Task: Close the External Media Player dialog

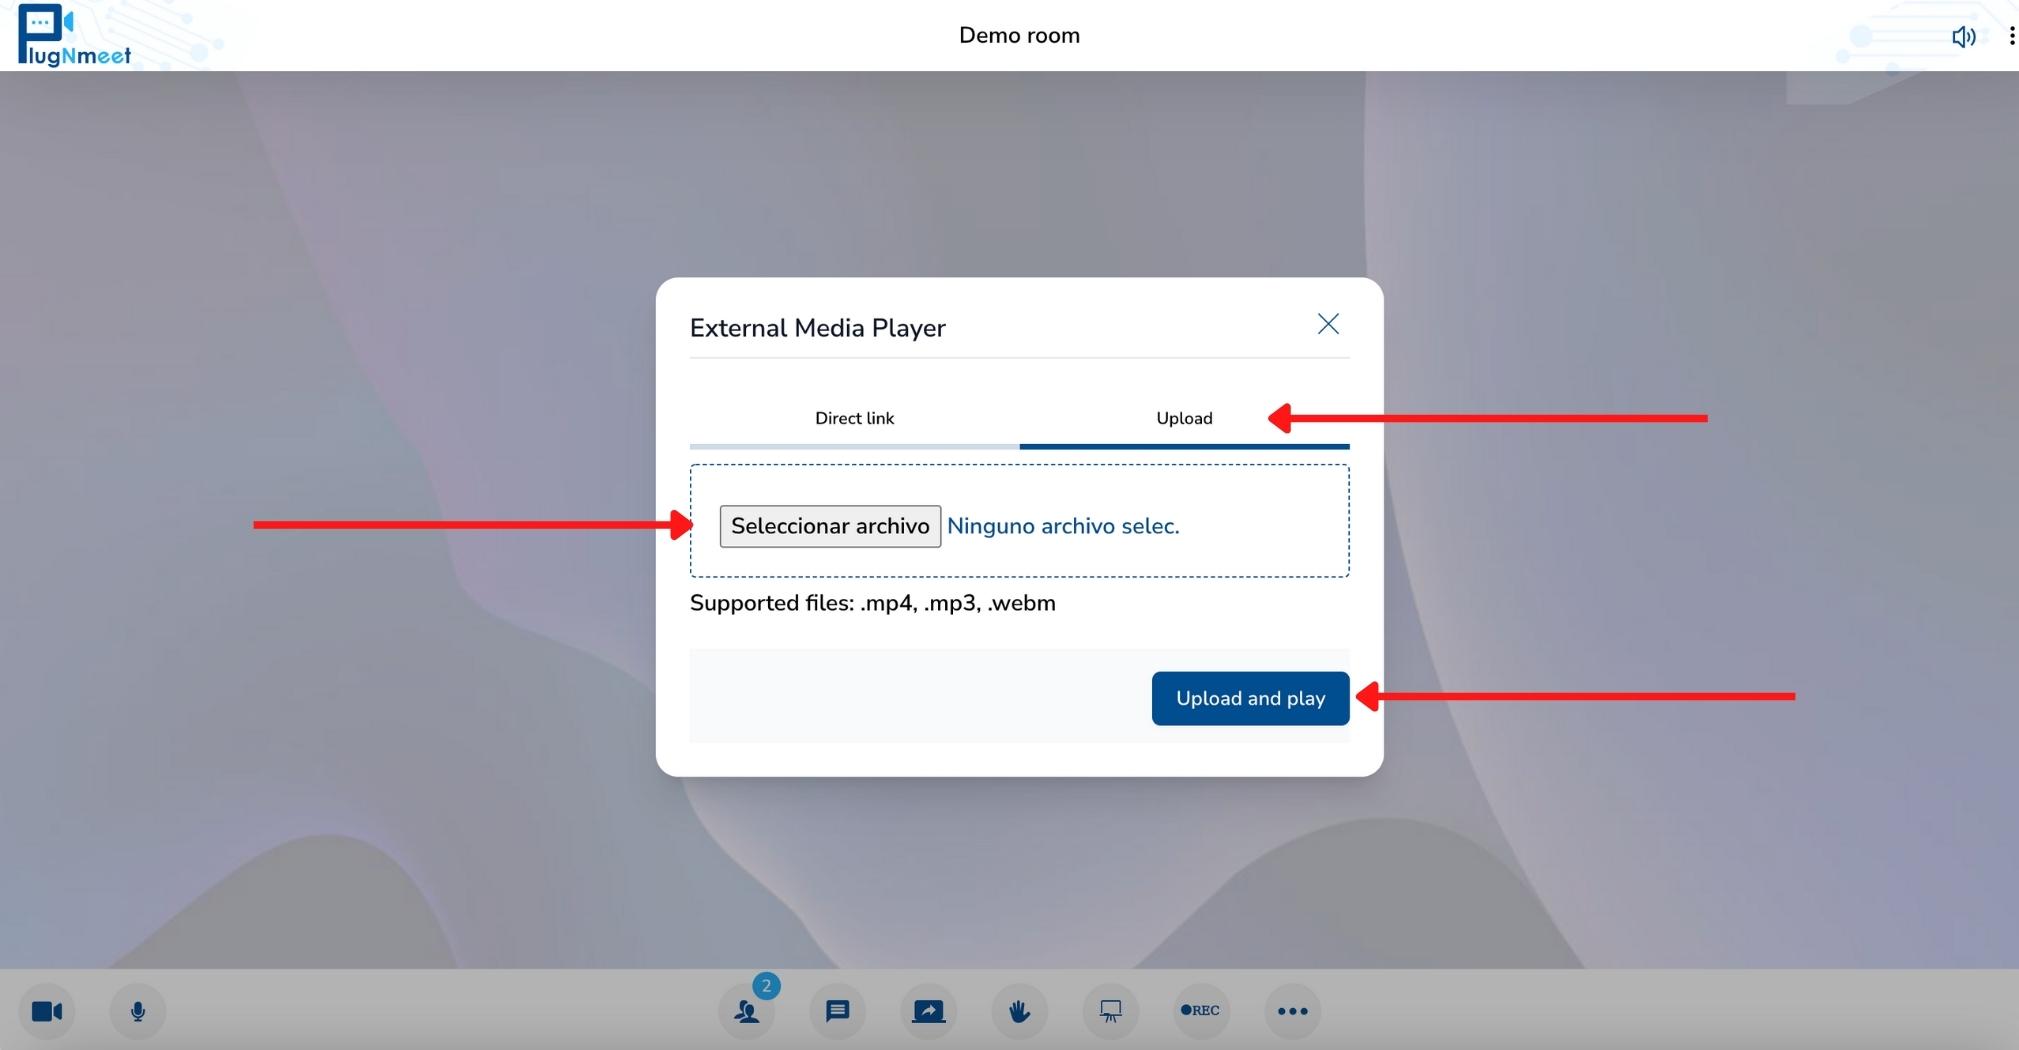Action: 1328,324
